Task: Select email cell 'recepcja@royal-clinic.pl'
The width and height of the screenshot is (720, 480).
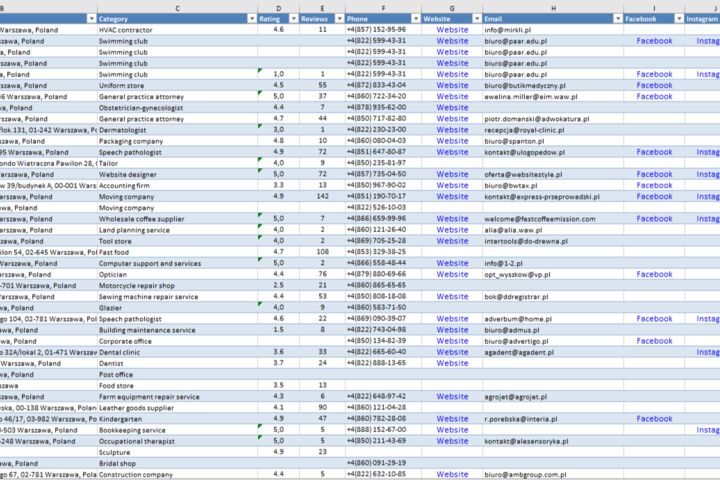Action: tap(553, 130)
